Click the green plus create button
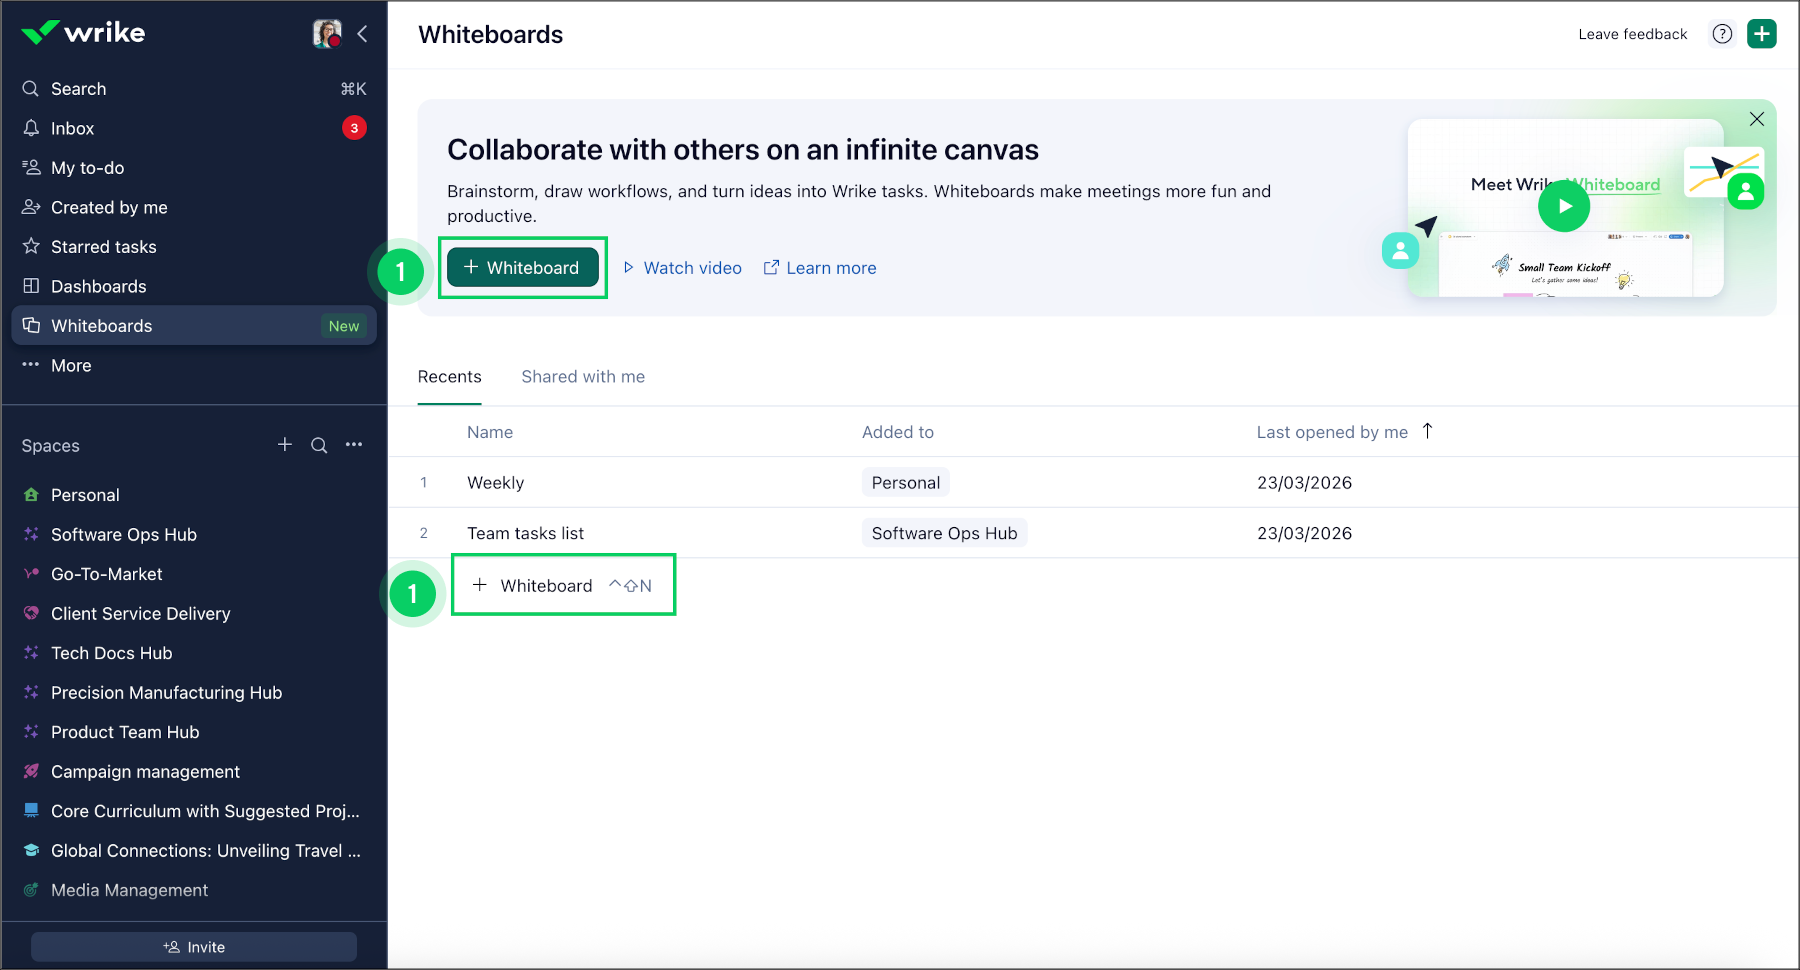This screenshot has width=1800, height=970. 1761,34
